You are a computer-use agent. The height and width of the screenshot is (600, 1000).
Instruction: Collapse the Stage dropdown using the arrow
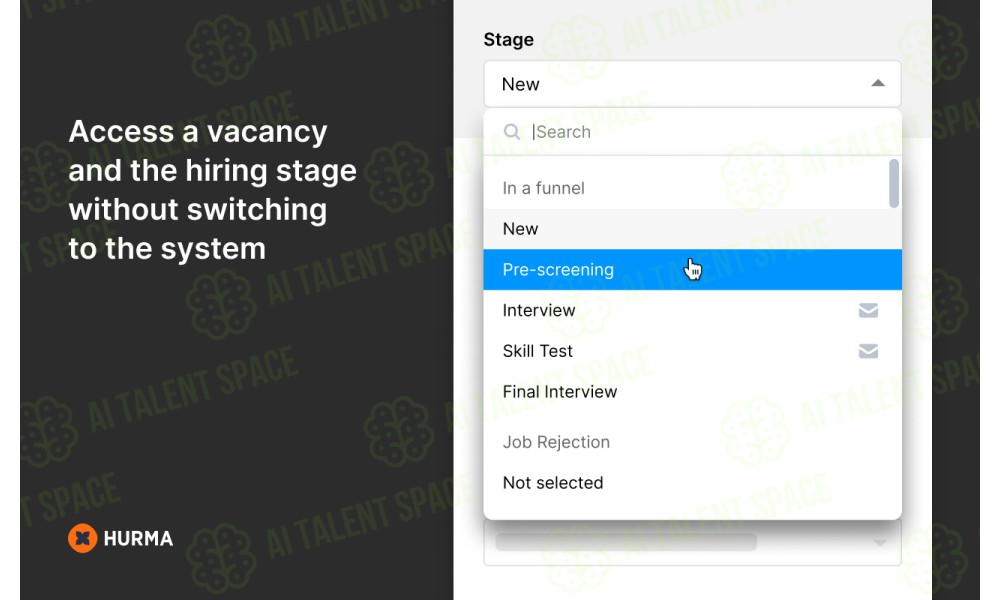coord(878,83)
